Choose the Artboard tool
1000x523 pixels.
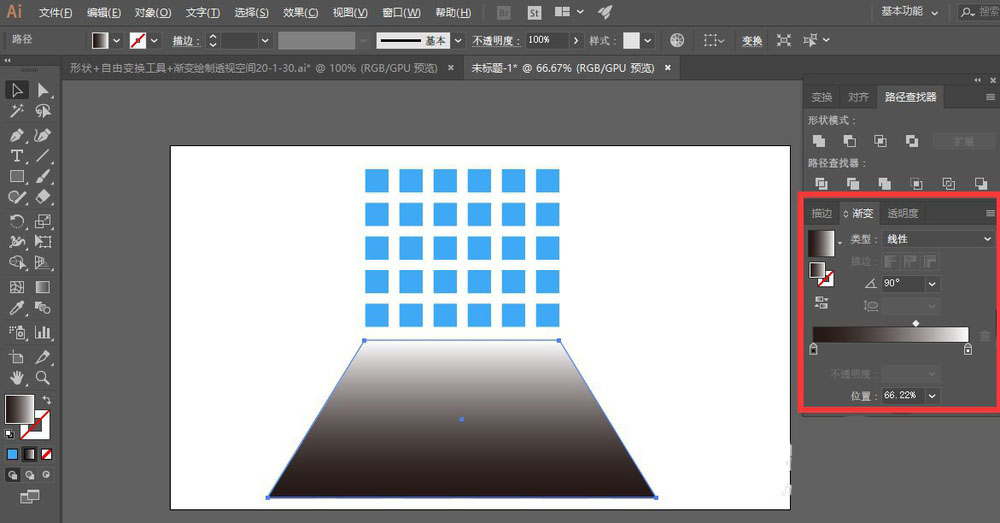click(x=17, y=357)
